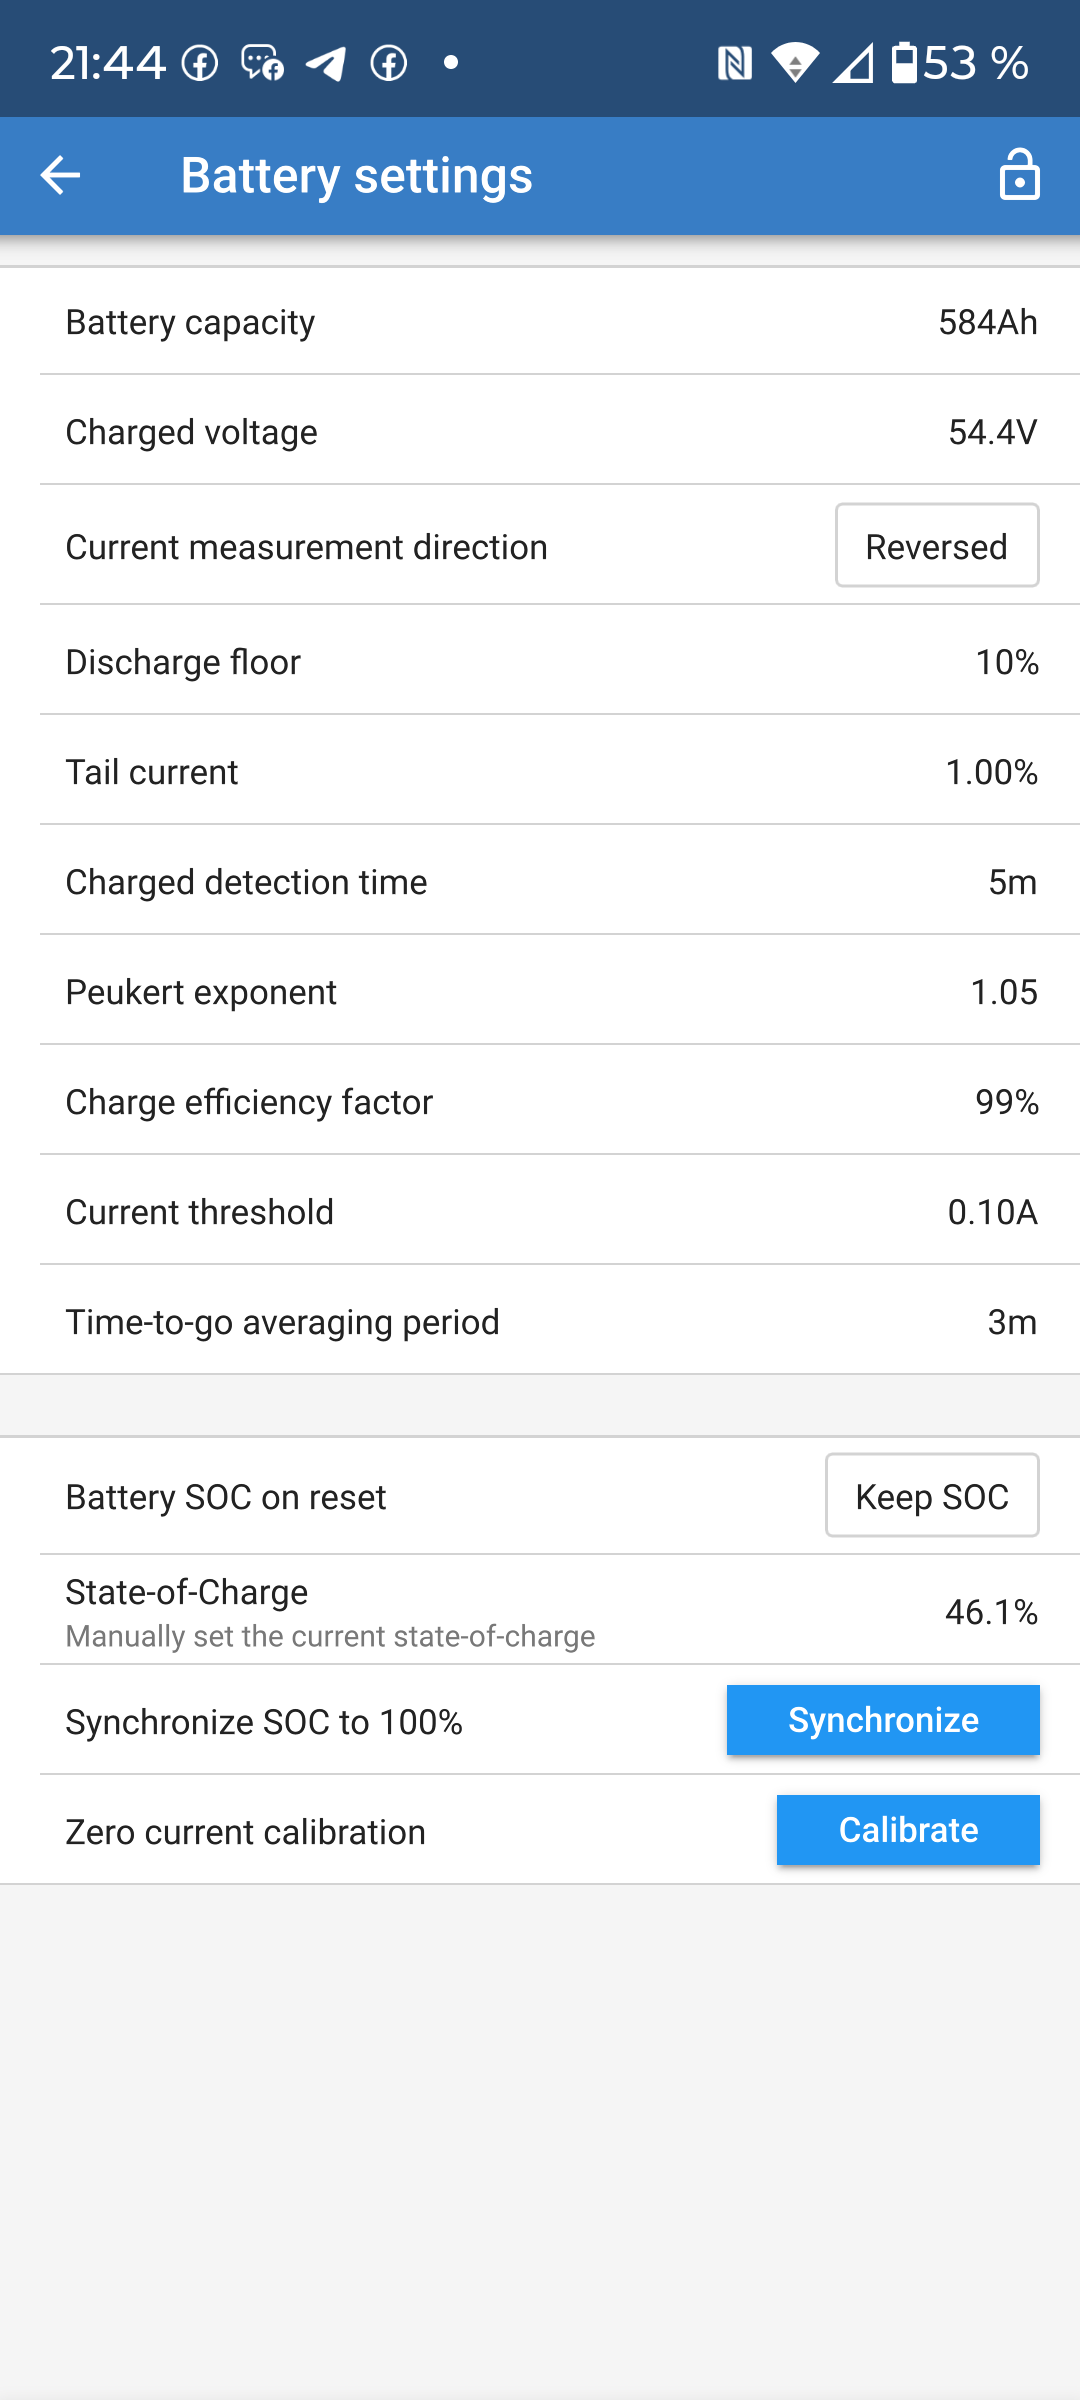Tap the NFC status bar icon
The height and width of the screenshot is (2400, 1080).
tap(734, 64)
